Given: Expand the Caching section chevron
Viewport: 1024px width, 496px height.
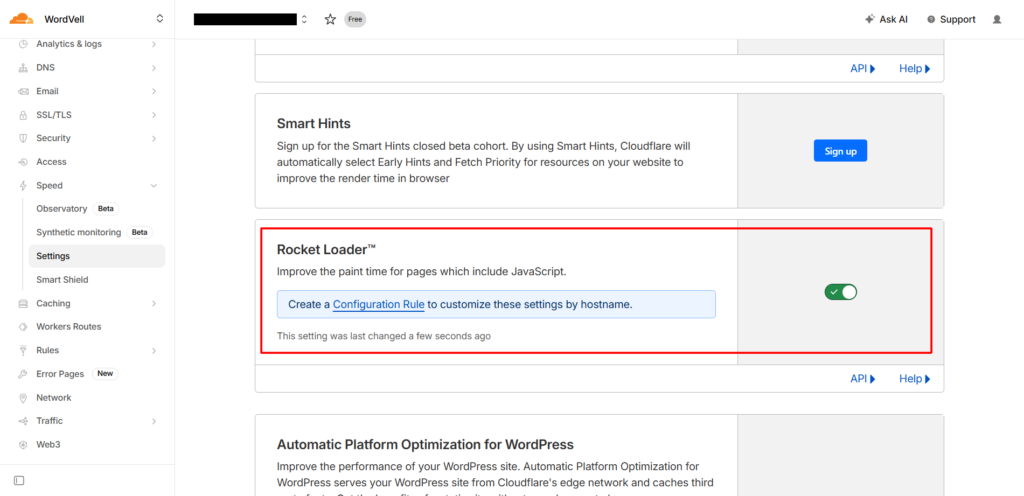Looking at the screenshot, I should click(154, 303).
